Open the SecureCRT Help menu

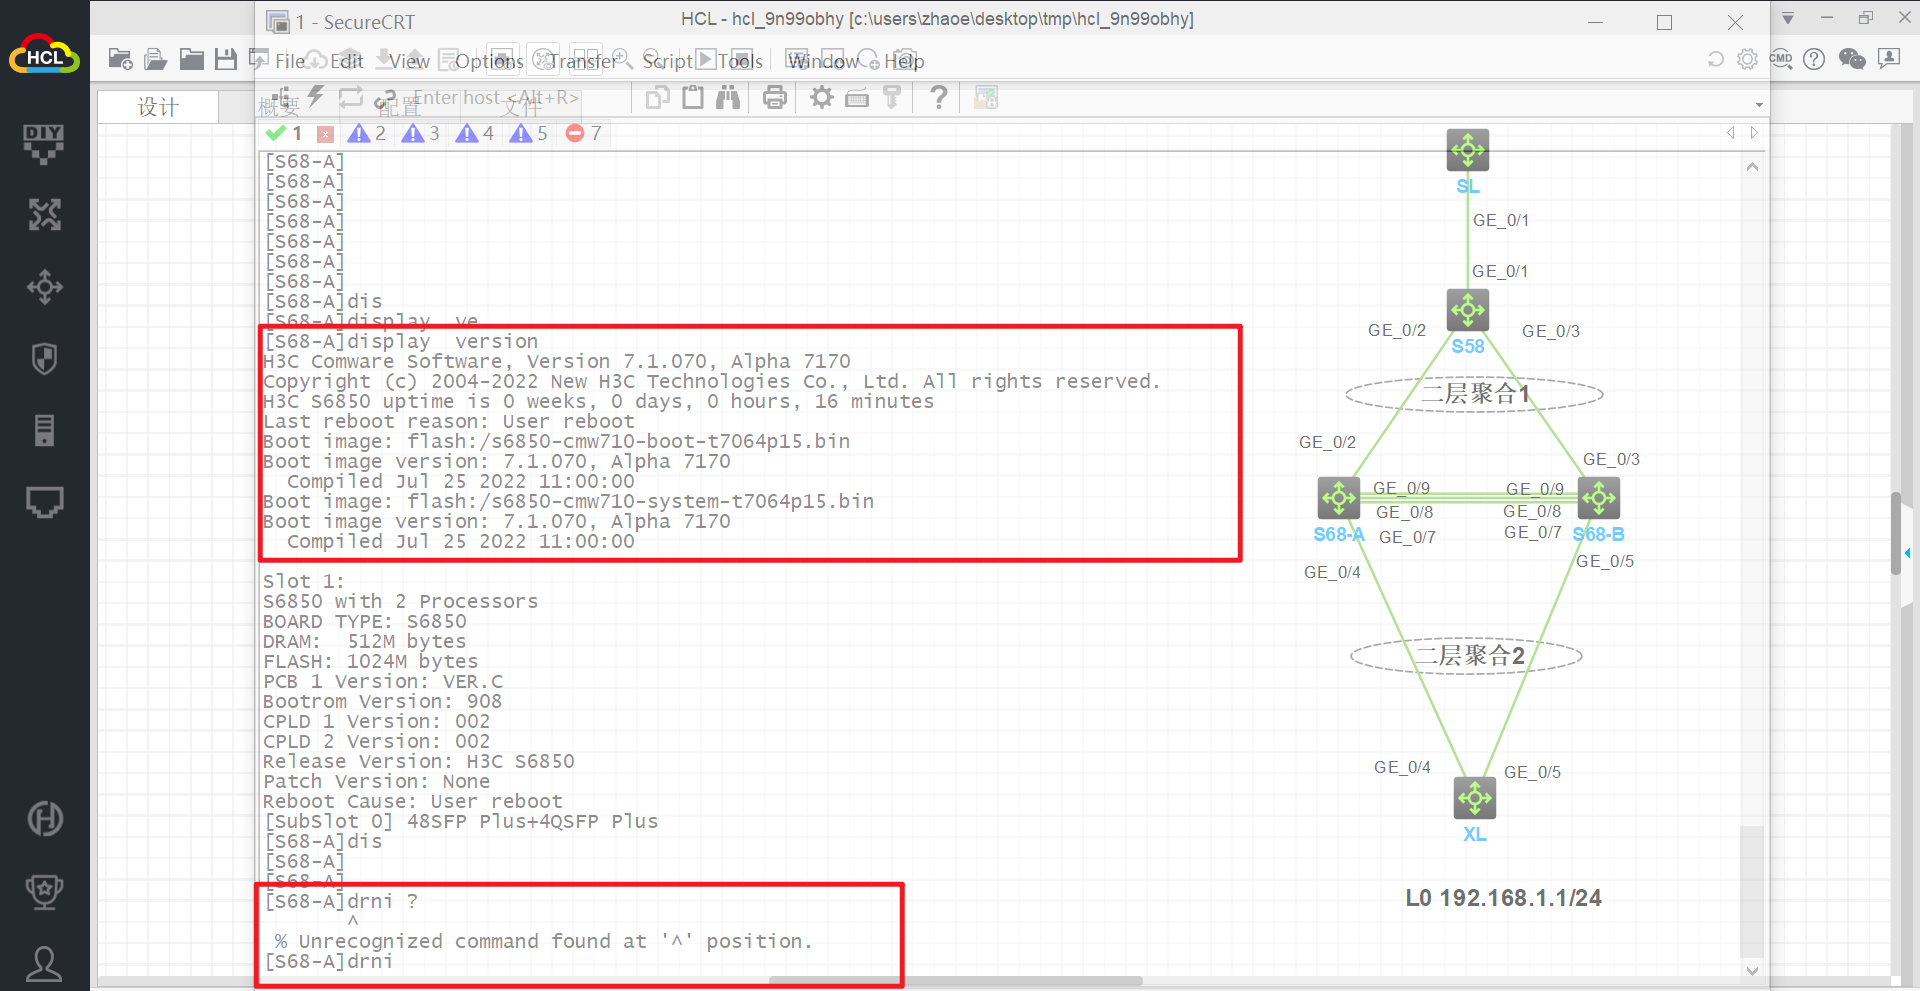click(904, 61)
